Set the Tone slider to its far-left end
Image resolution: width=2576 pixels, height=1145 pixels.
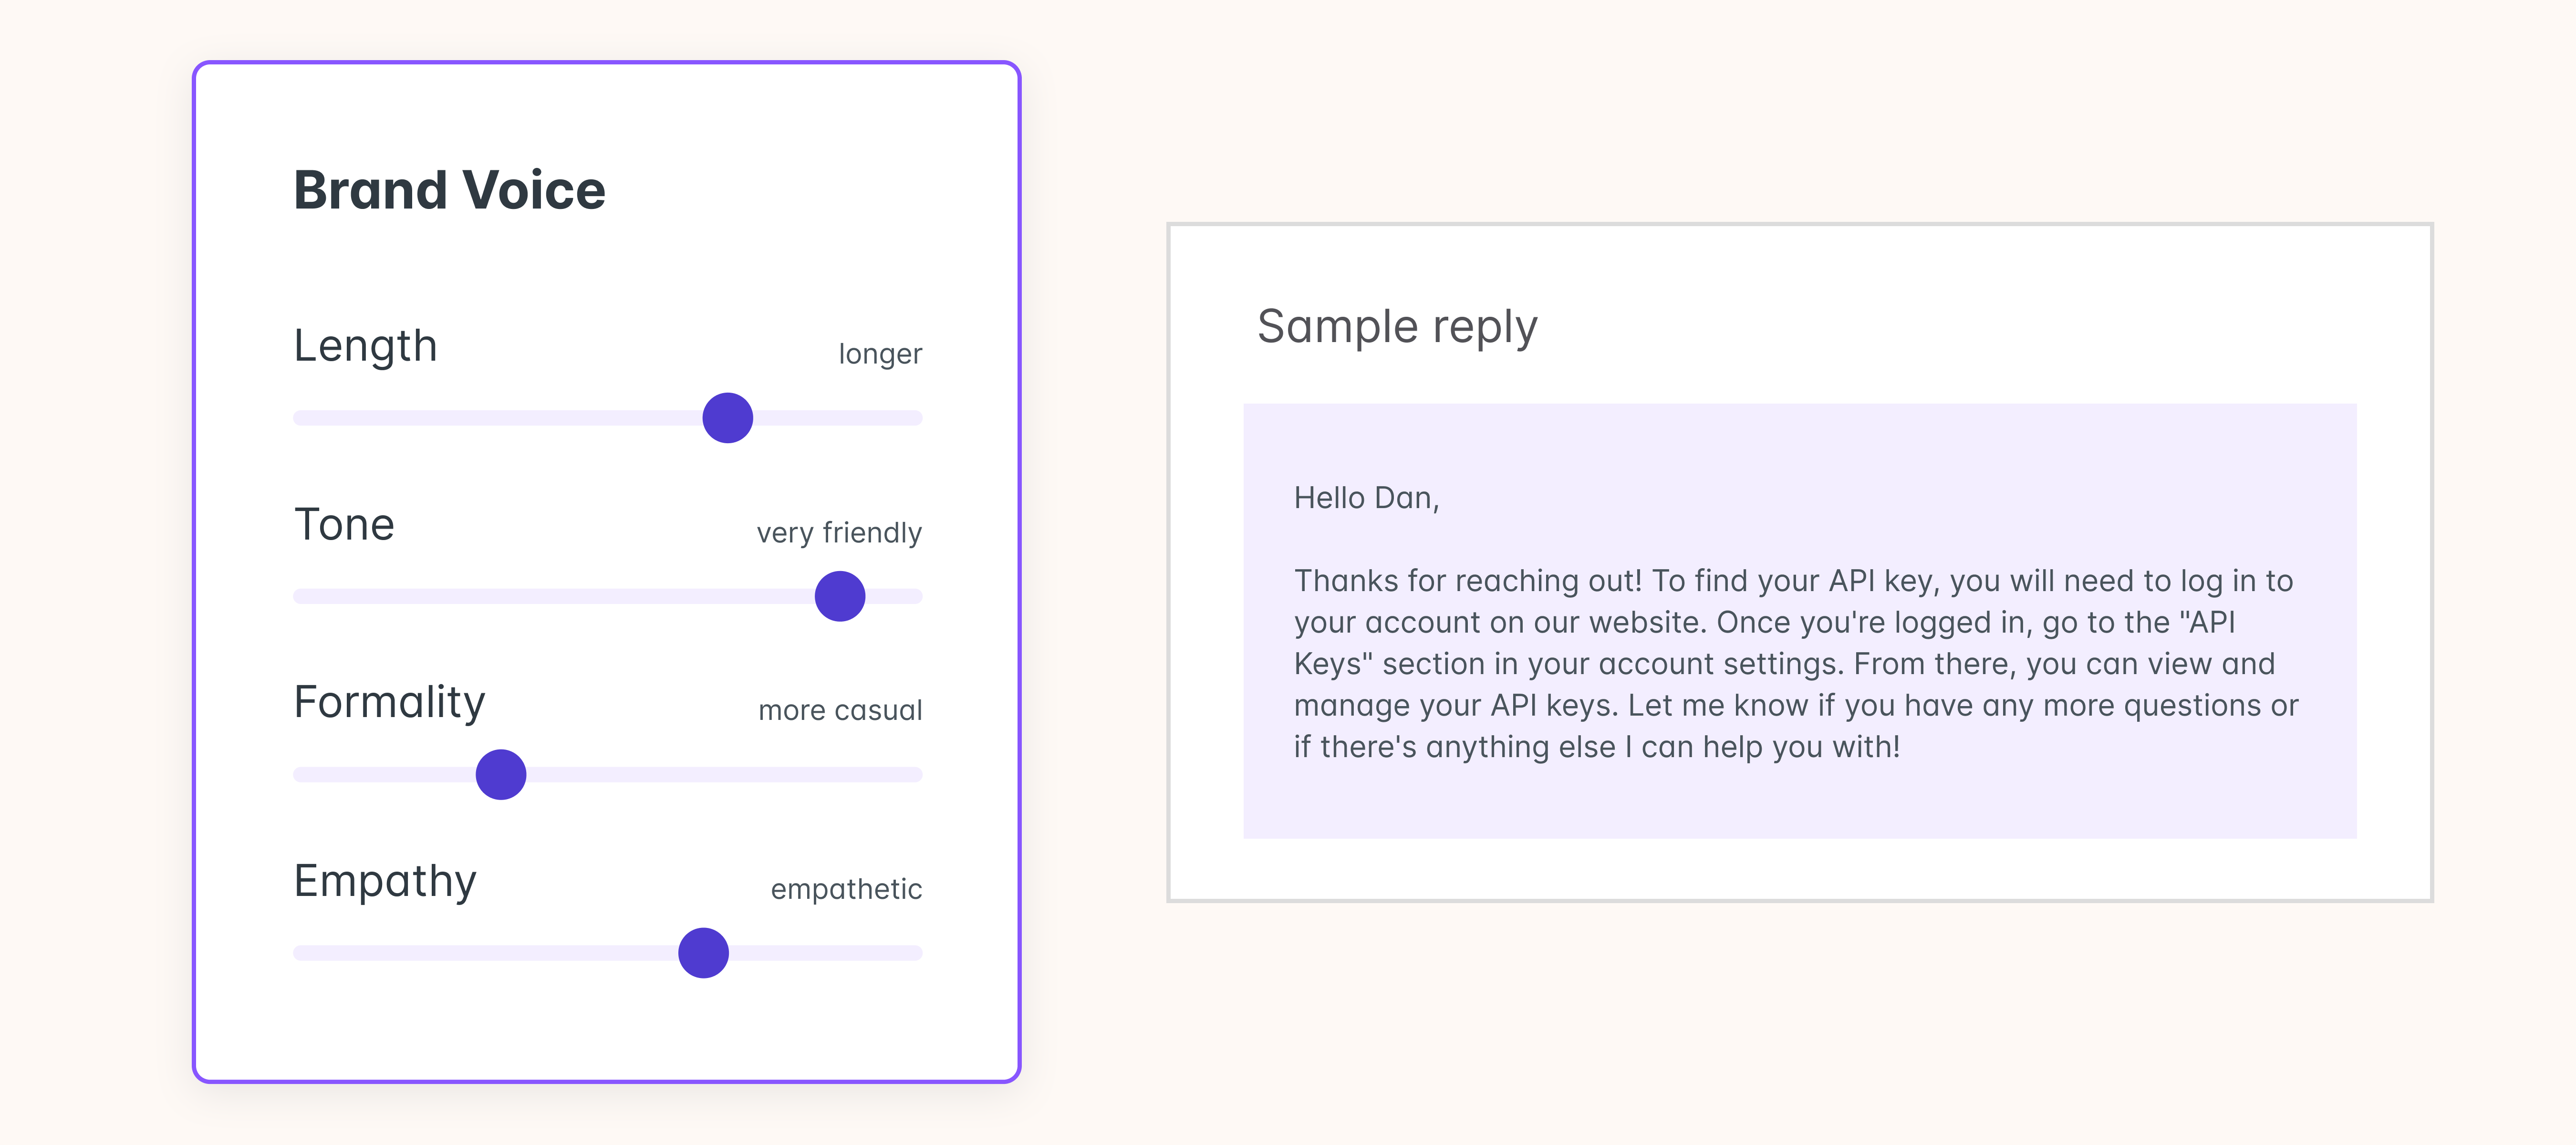point(299,596)
